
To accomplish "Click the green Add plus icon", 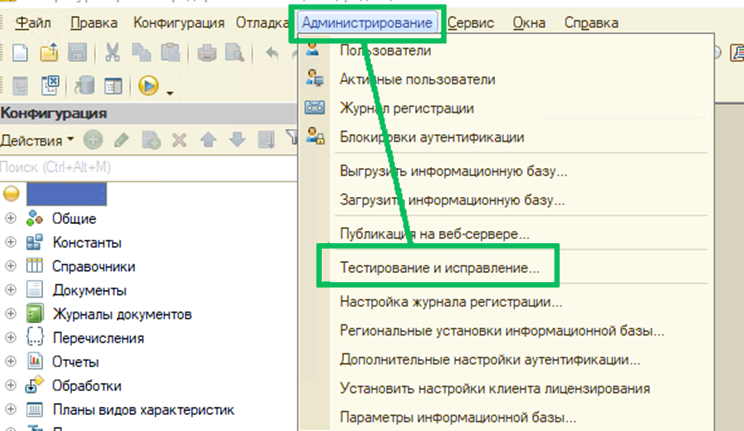I will click(x=93, y=140).
